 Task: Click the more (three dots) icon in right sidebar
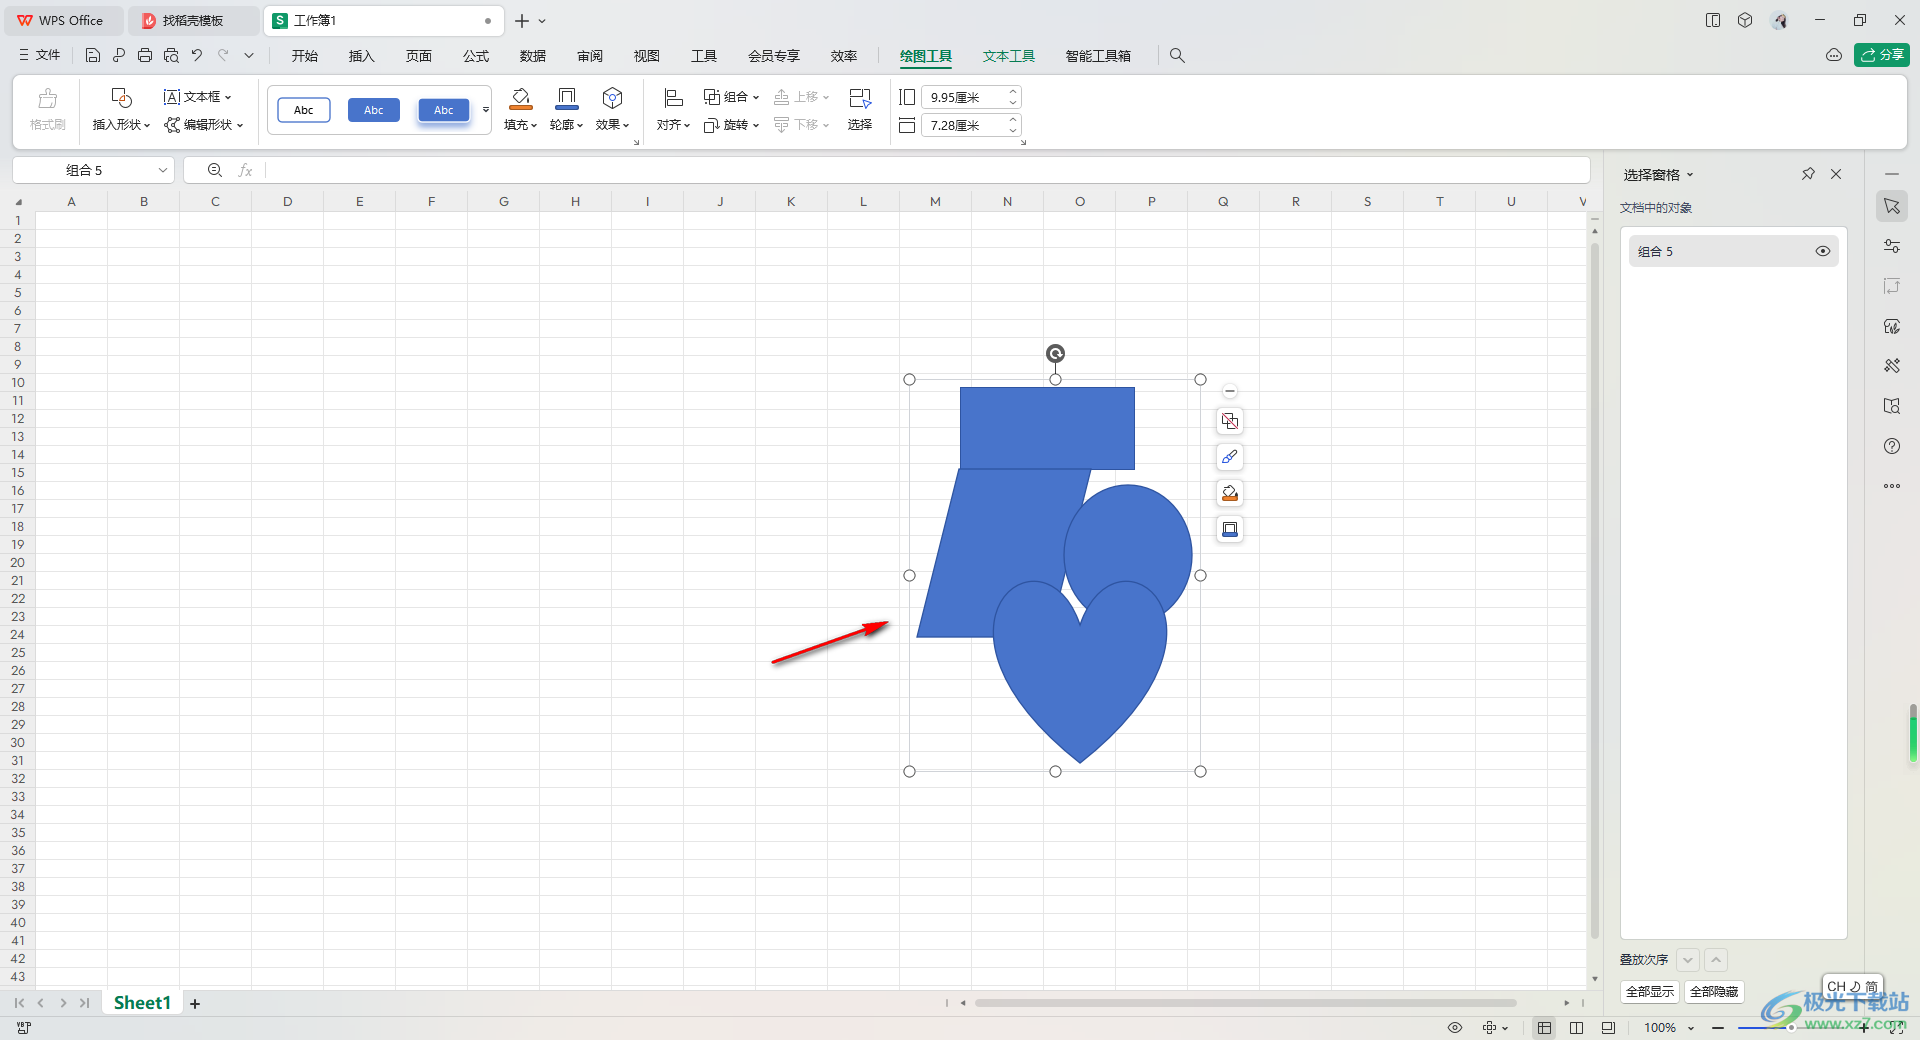[1892, 486]
